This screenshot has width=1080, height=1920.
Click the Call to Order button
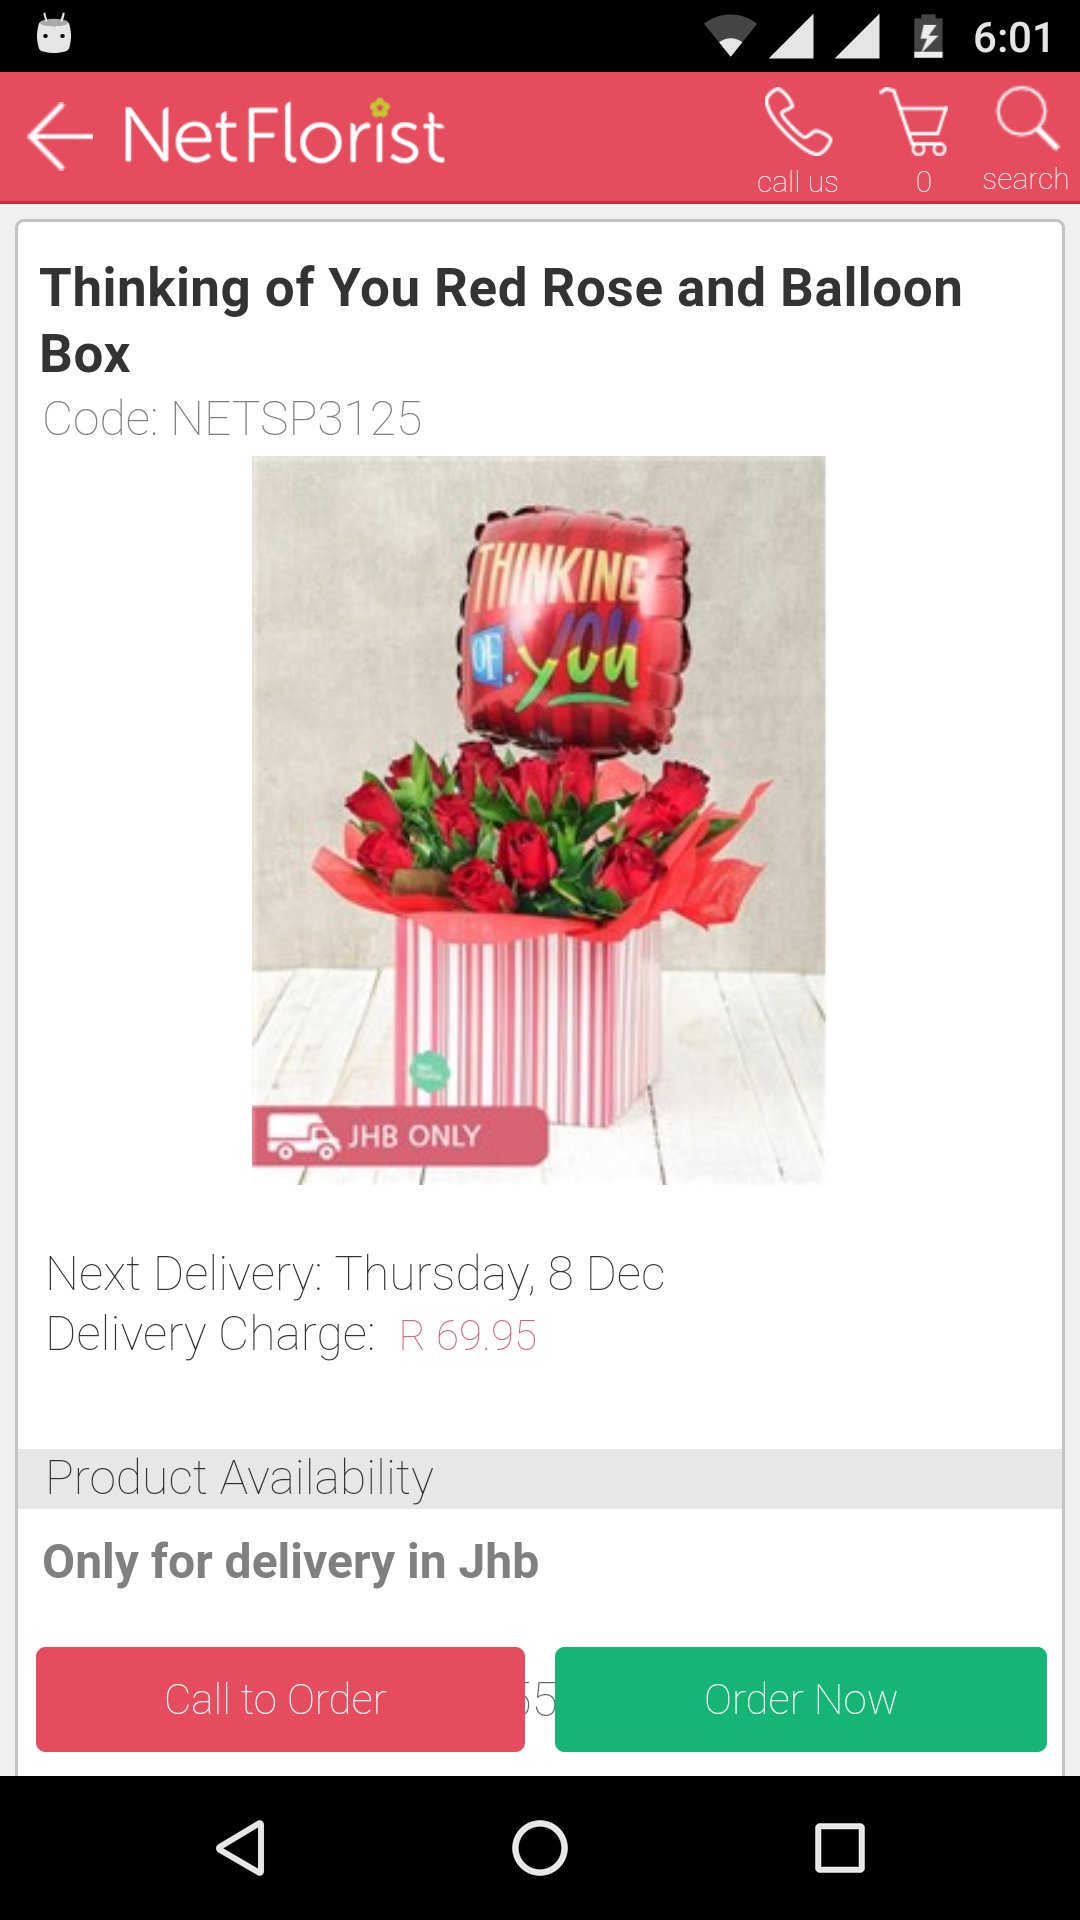tap(280, 1699)
